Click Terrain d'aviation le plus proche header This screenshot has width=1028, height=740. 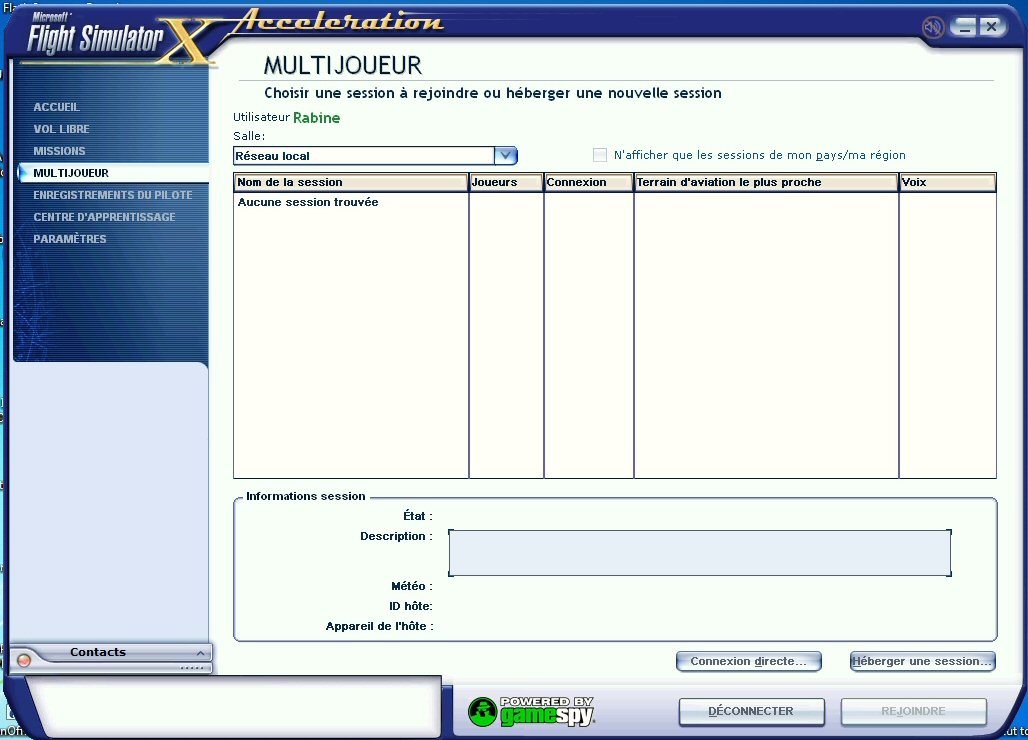point(766,182)
